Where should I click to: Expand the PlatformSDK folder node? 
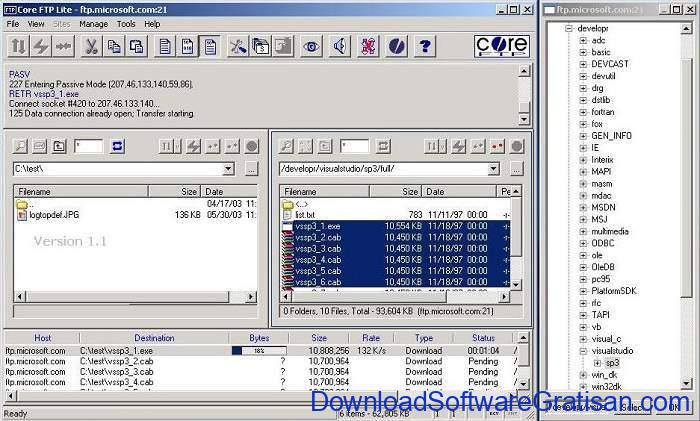(583, 291)
